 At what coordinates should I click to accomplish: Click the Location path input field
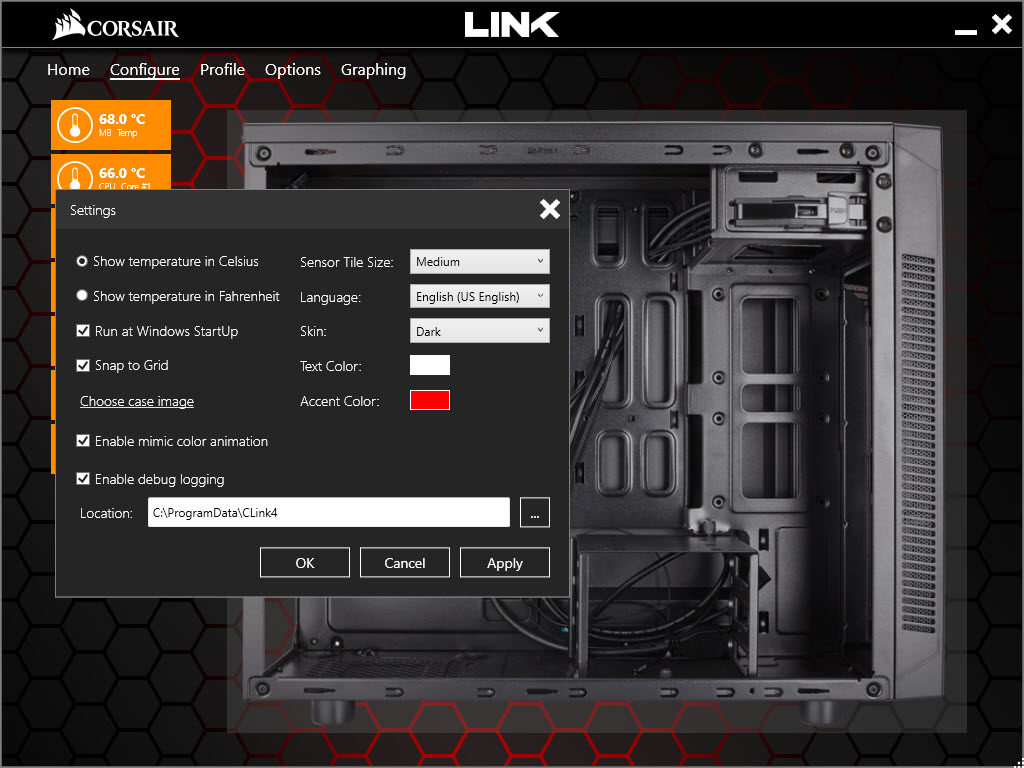tap(328, 513)
